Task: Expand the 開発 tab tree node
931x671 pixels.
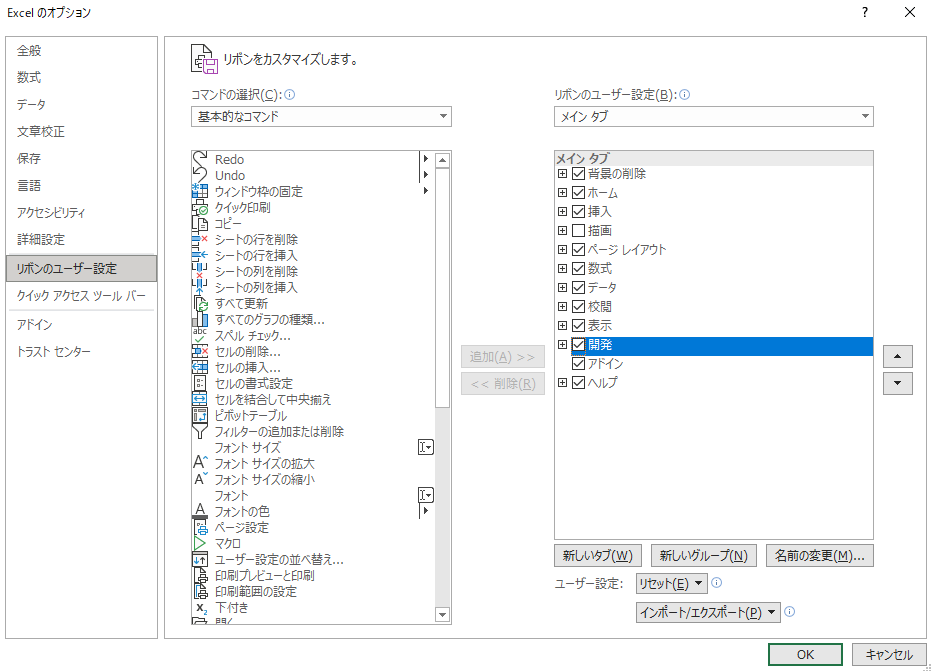Action: coord(562,344)
